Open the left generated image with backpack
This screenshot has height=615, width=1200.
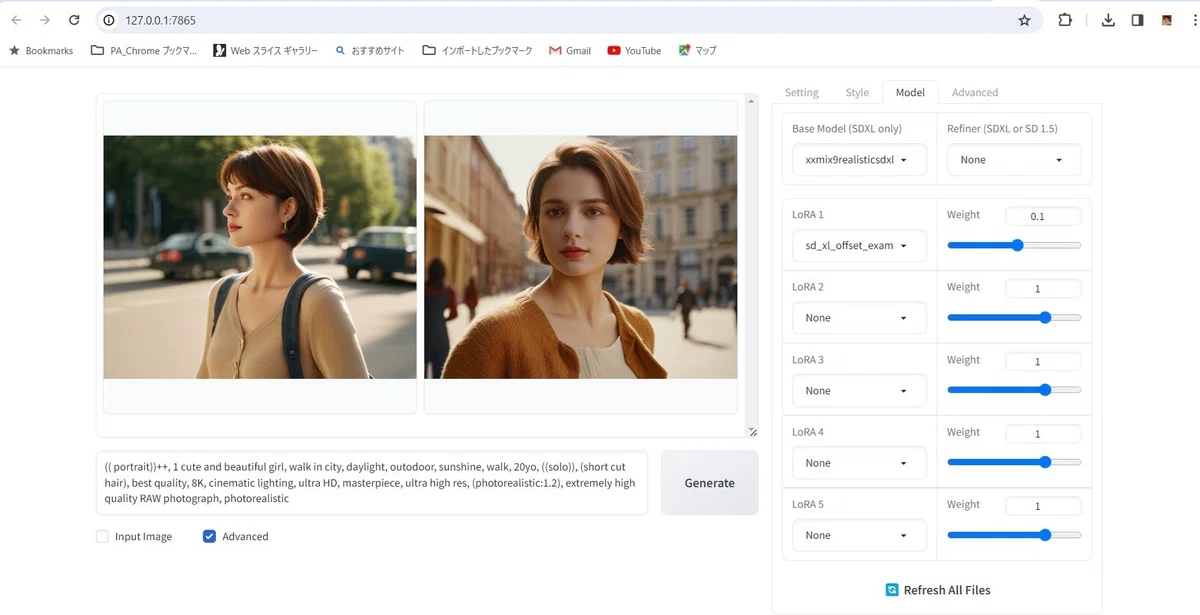tap(260, 257)
